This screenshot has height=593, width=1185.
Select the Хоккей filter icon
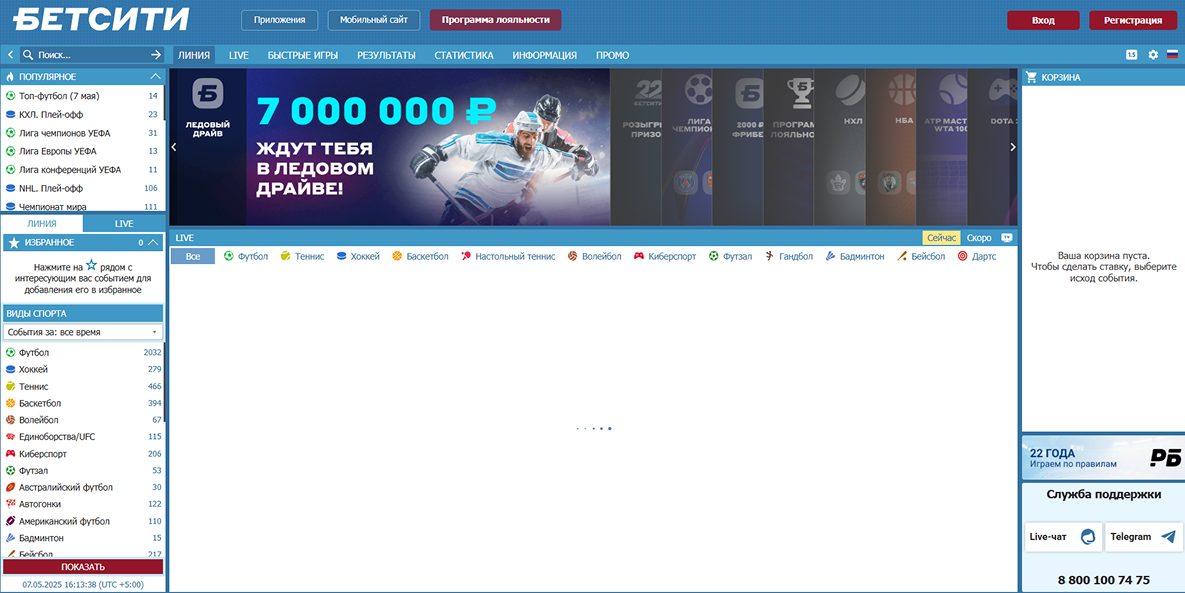(x=341, y=256)
